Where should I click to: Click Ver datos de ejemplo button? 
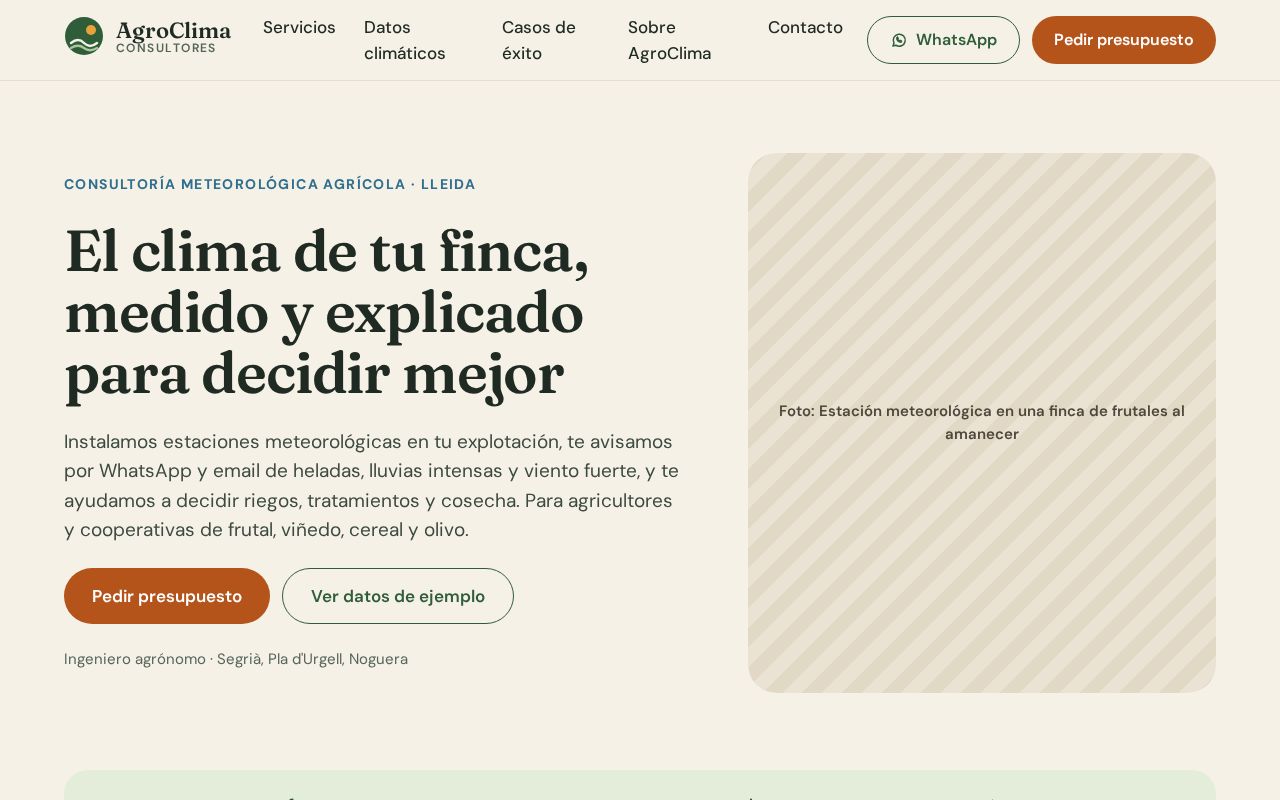click(398, 596)
